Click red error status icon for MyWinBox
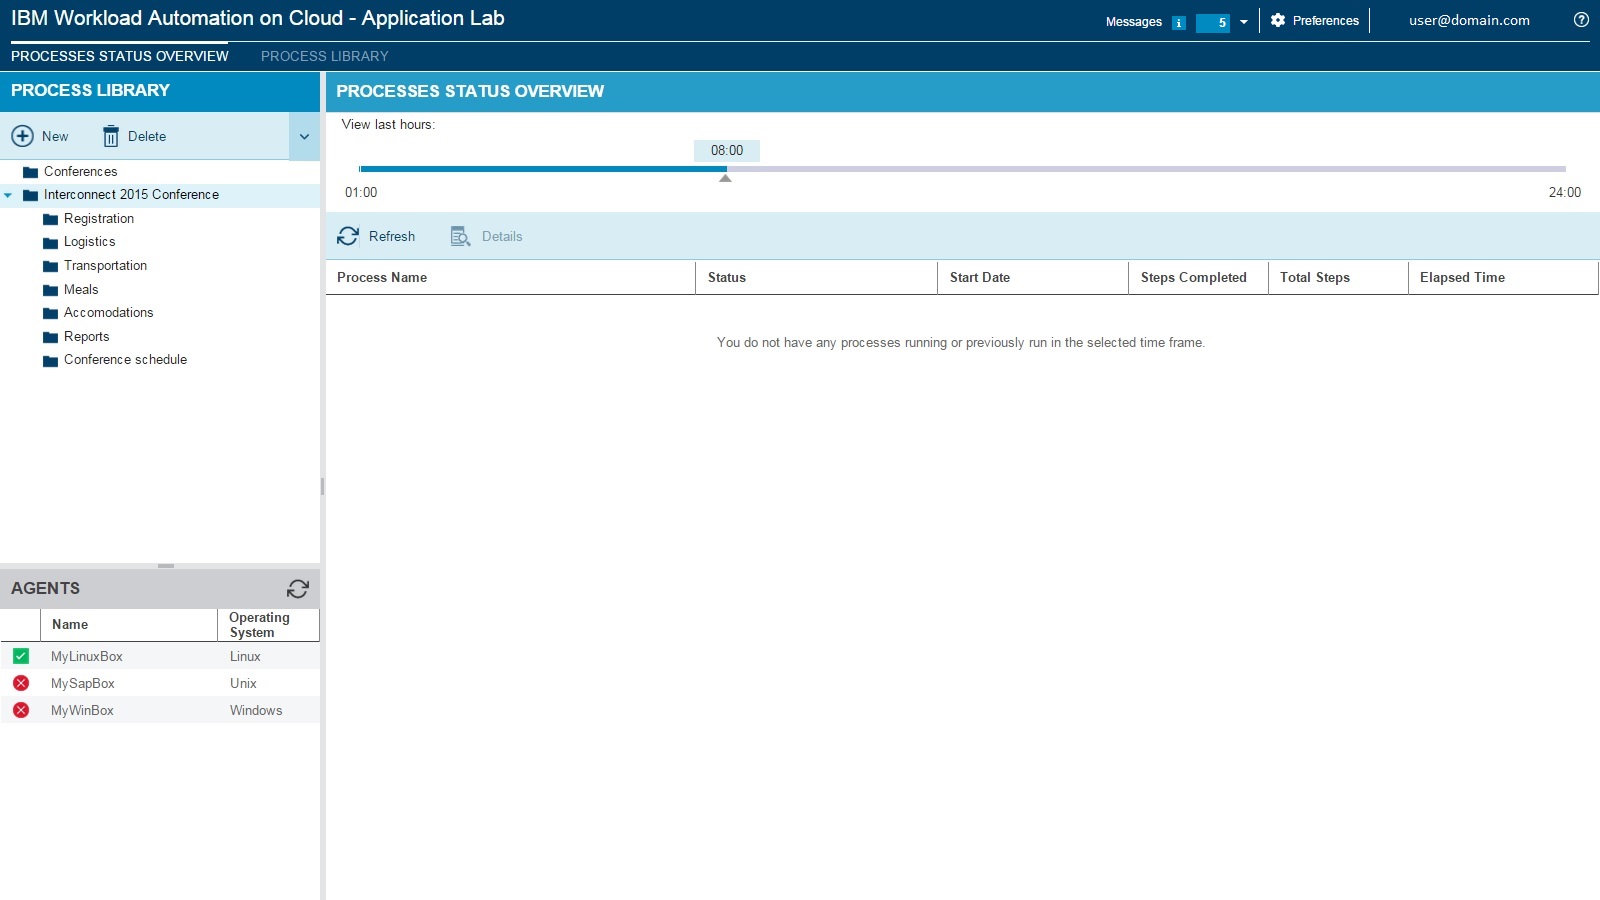The height and width of the screenshot is (900, 1600). coord(21,710)
